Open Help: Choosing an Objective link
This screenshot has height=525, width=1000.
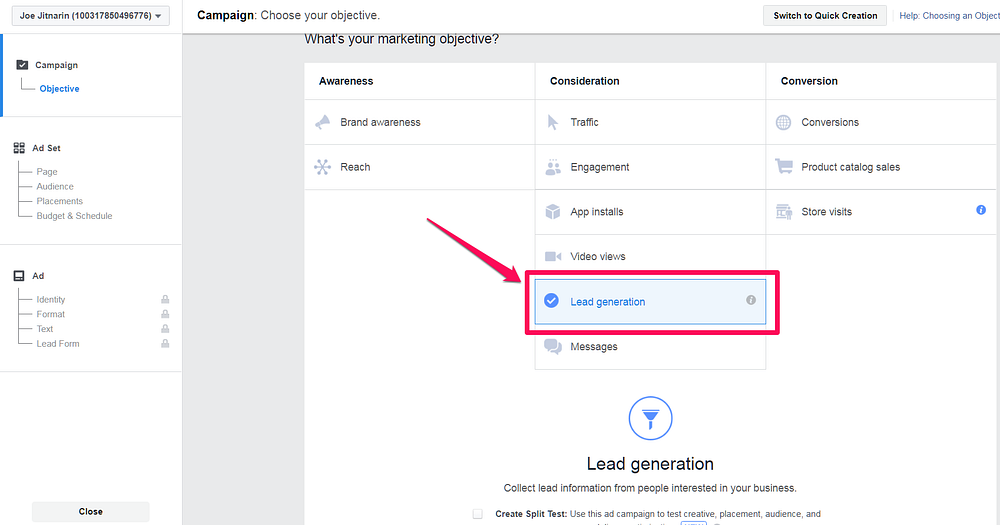pyautogui.click(x=949, y=15)
